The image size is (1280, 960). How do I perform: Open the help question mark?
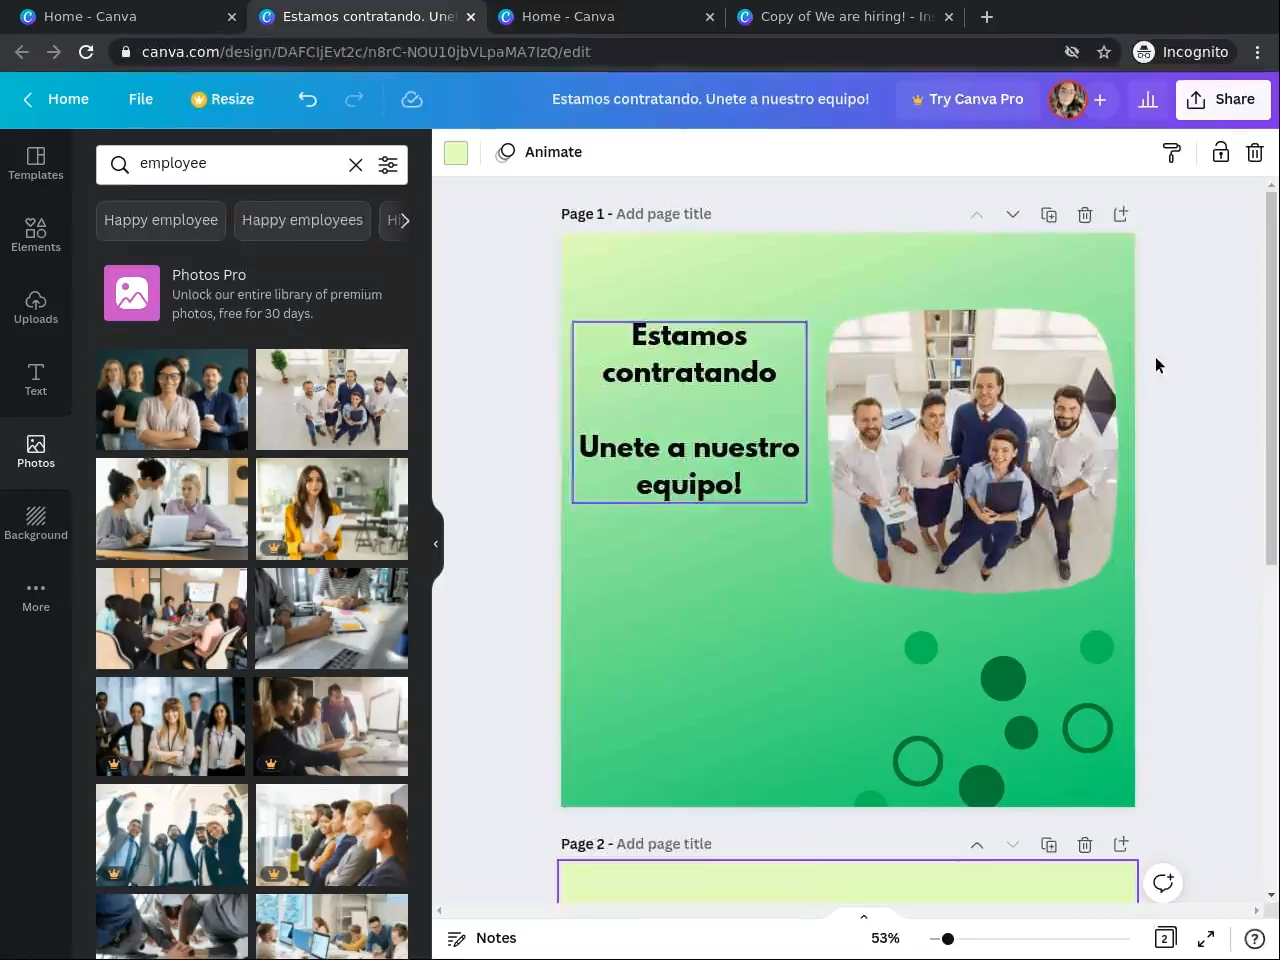point(1254,938)
